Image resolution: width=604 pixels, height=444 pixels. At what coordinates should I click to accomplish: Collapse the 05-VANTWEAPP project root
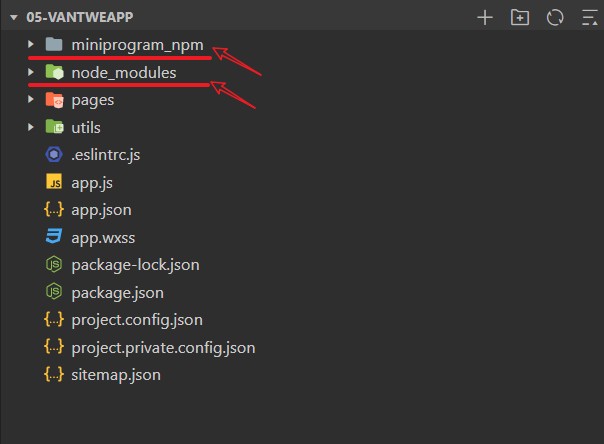(x=12, y=17)
